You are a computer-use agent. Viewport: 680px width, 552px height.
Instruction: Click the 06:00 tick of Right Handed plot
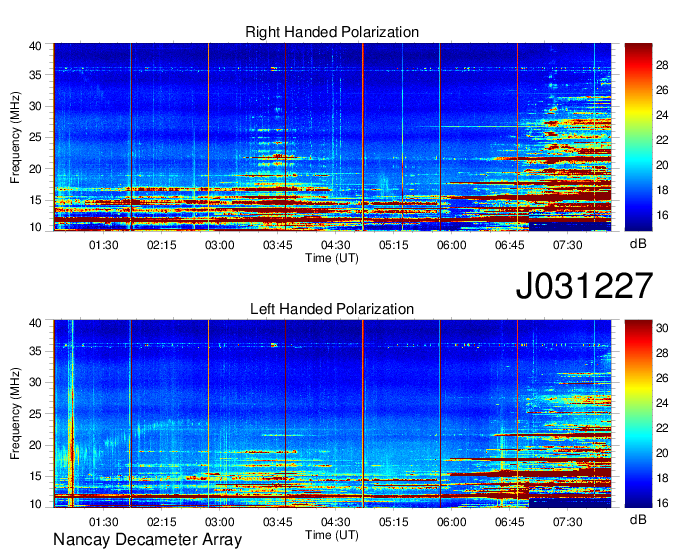pos(451,245)
